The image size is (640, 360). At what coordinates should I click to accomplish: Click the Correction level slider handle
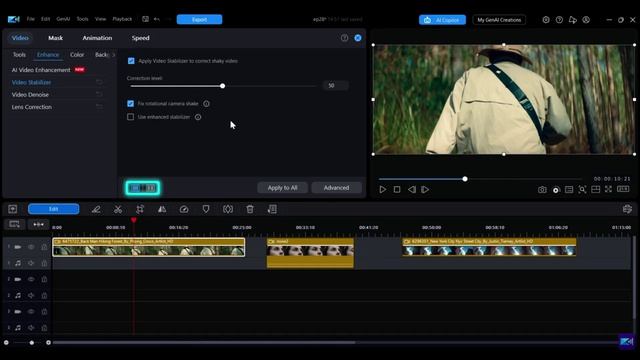[222, 86]
